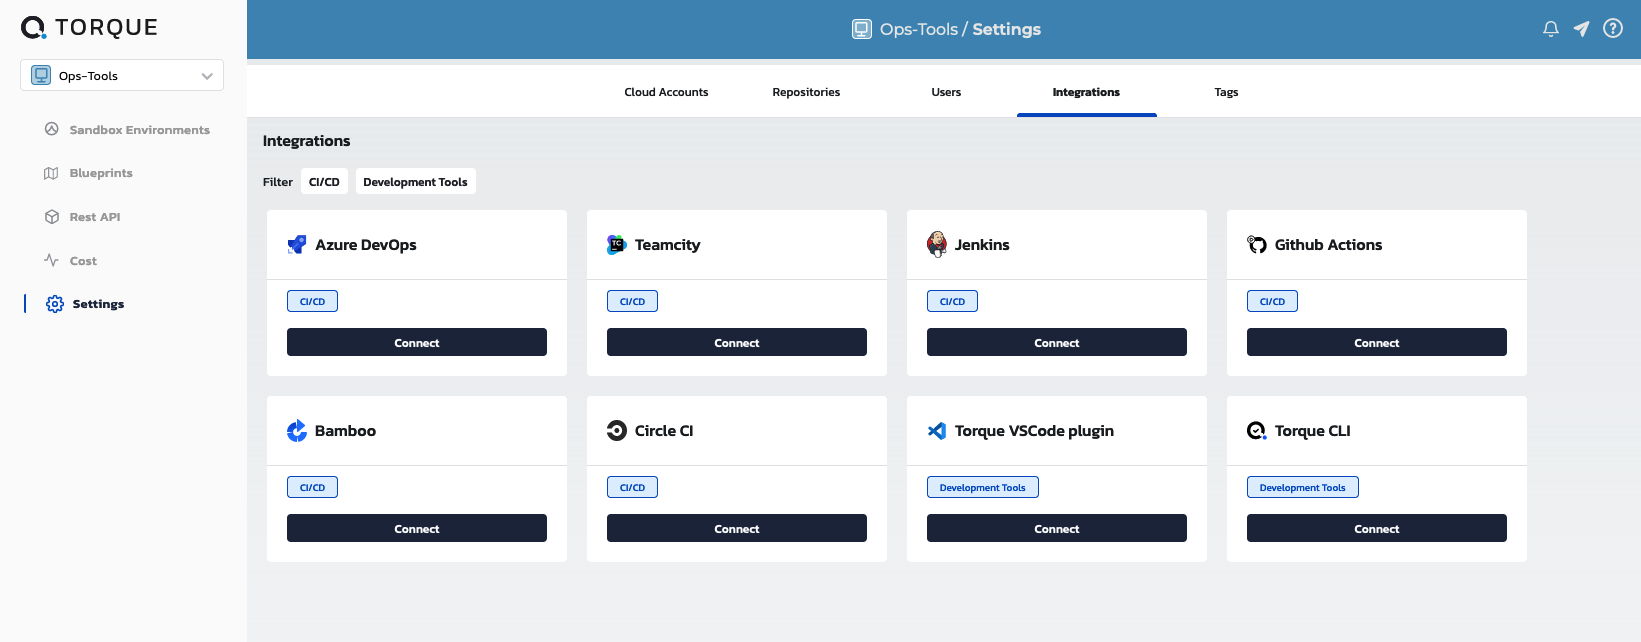Connect the Torque CLI integration
The height and width of the screenshot is (642, 1641).
[x=1376, y=528]
